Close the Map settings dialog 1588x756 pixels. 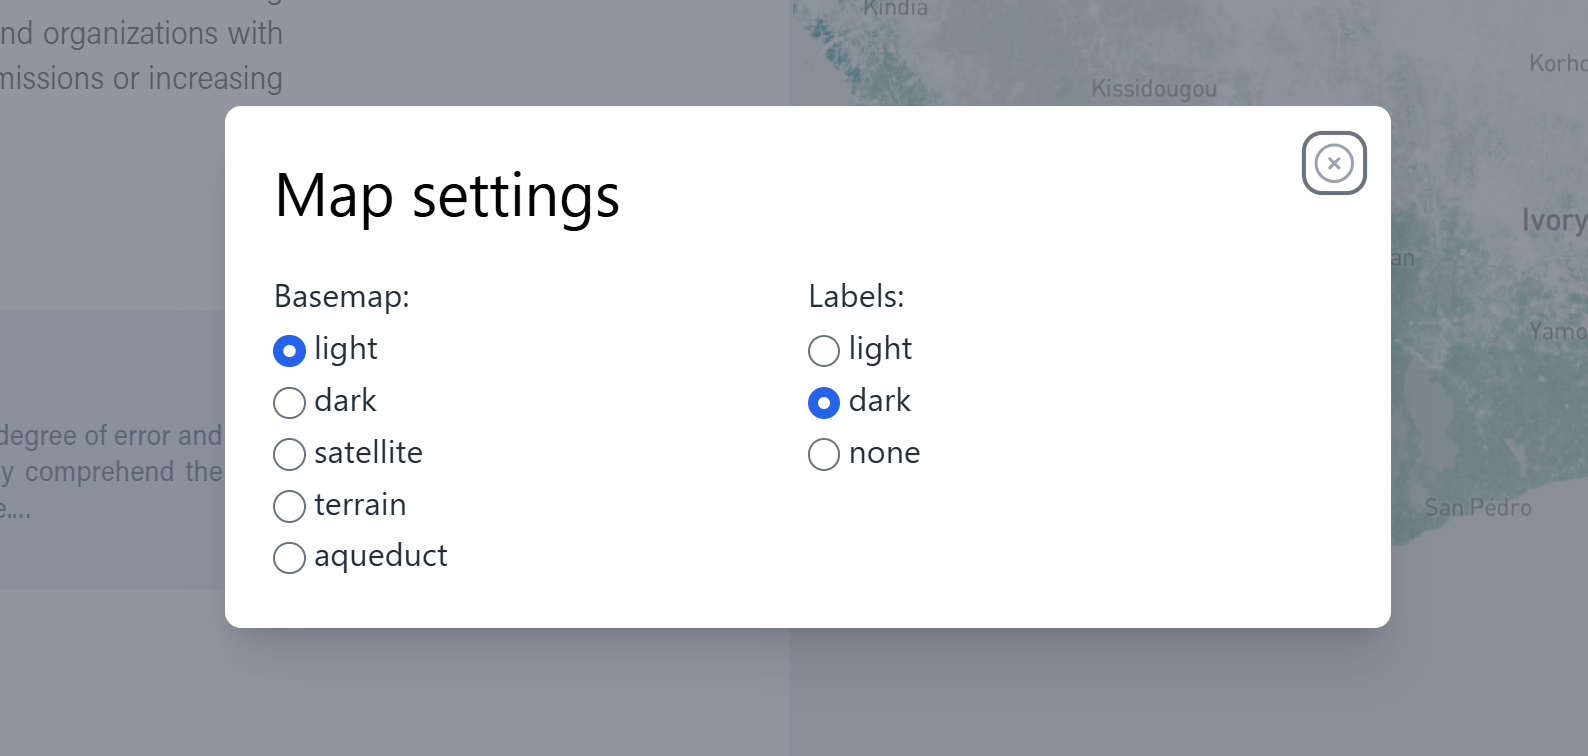click(1334, 163)
